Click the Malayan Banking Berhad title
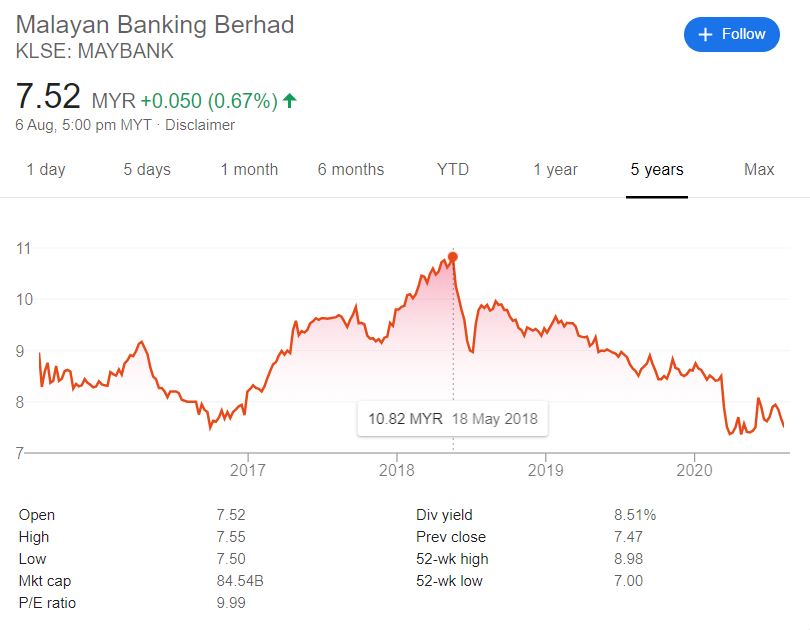The width and height of the screenshot is (810, 630). pyautogui.click(x=155, y=25)
